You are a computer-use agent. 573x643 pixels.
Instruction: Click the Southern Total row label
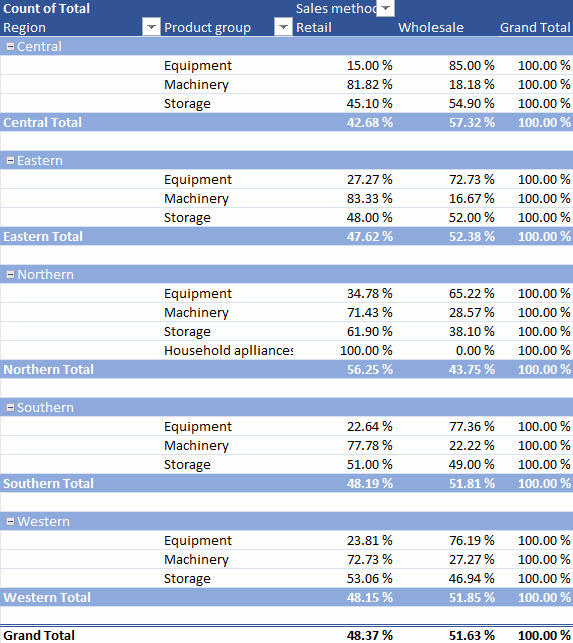pos(48,483)
